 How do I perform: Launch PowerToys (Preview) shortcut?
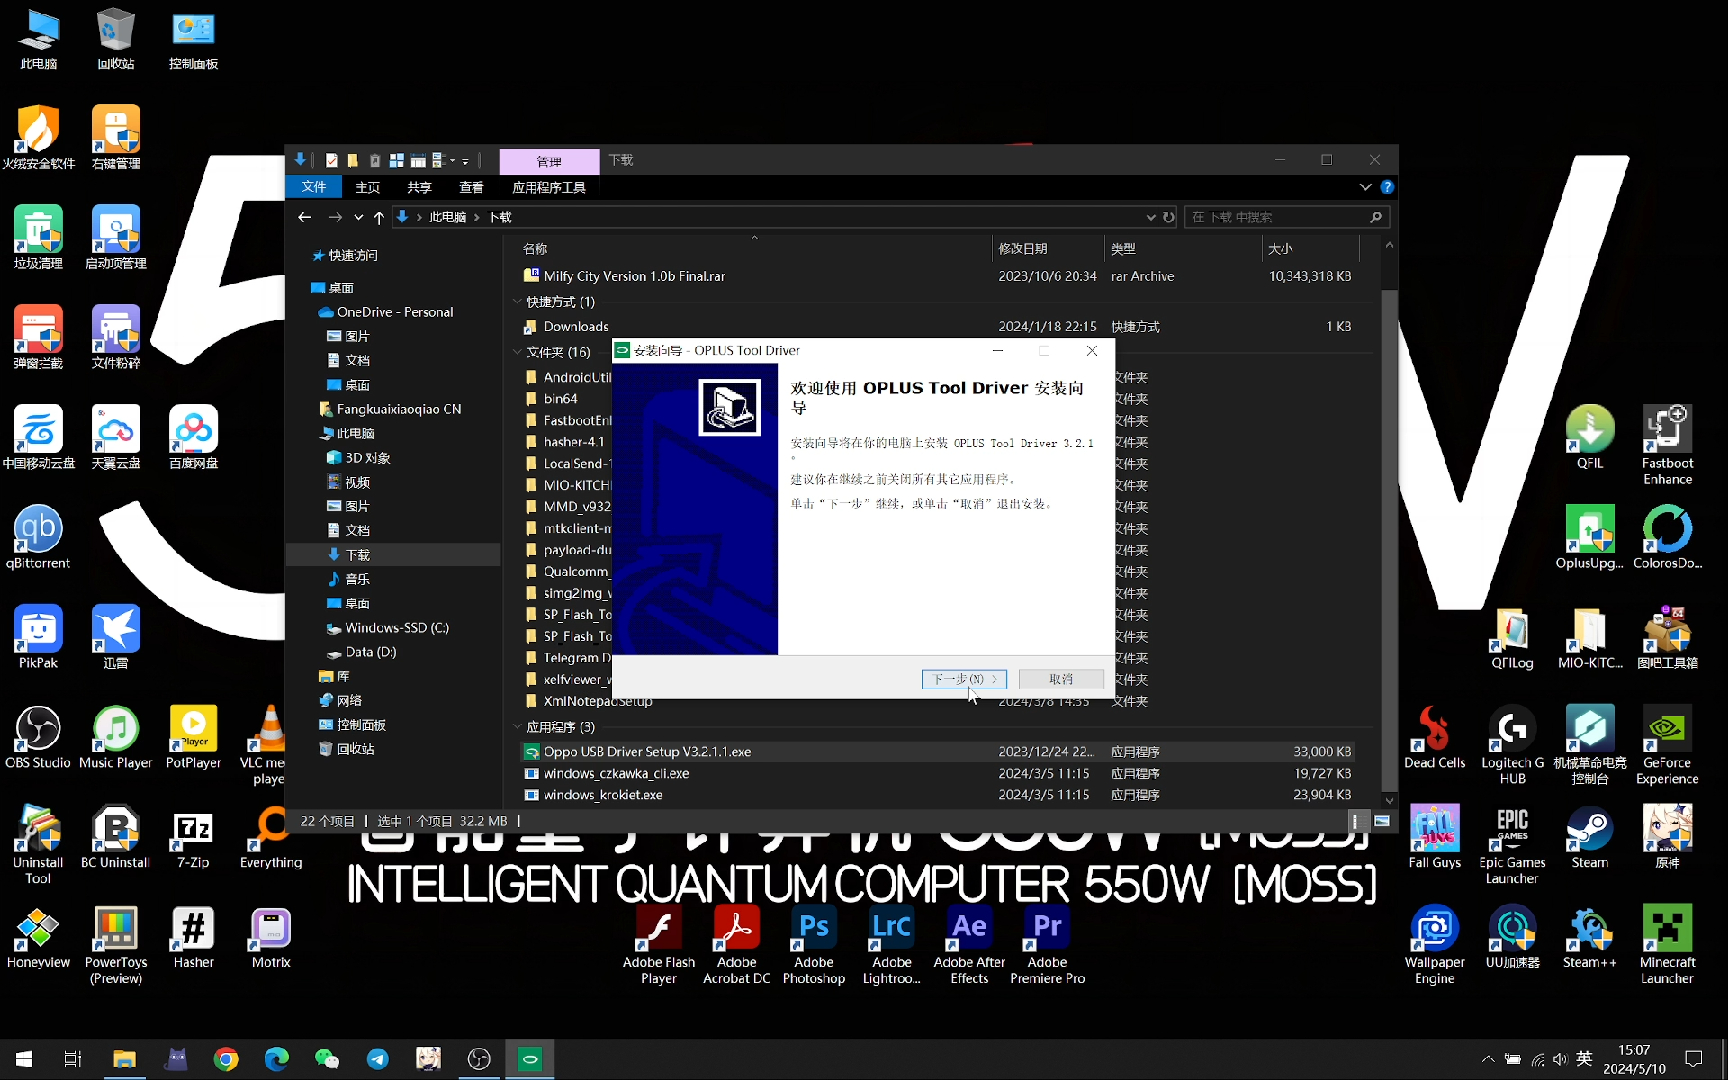[116, 945]
